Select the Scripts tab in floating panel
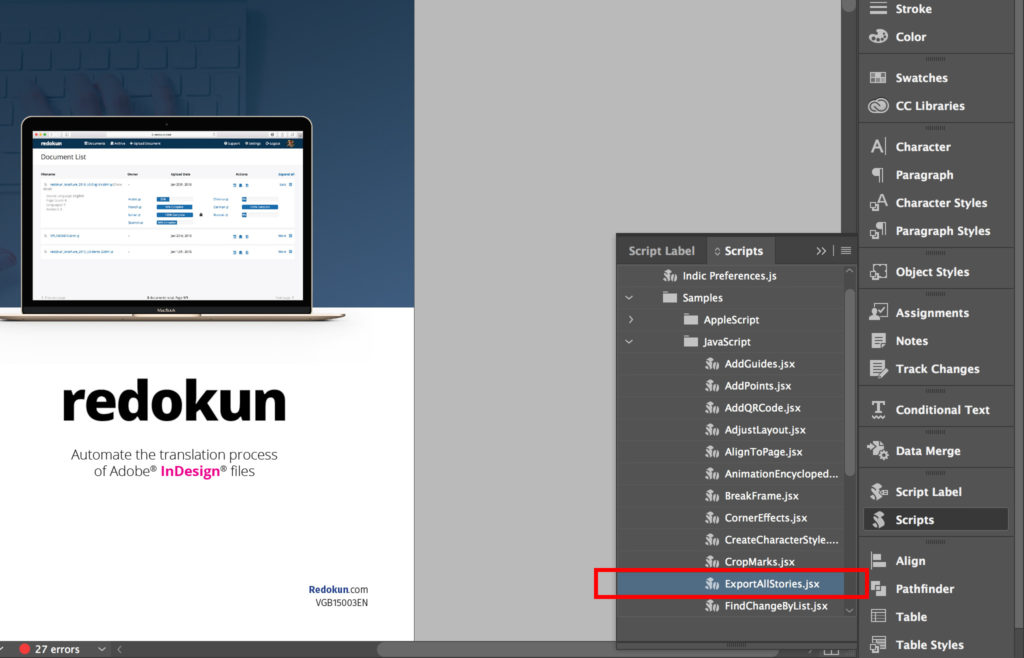Image resolution: width=1024 pixels, height=658 pixels. point(739,251)
